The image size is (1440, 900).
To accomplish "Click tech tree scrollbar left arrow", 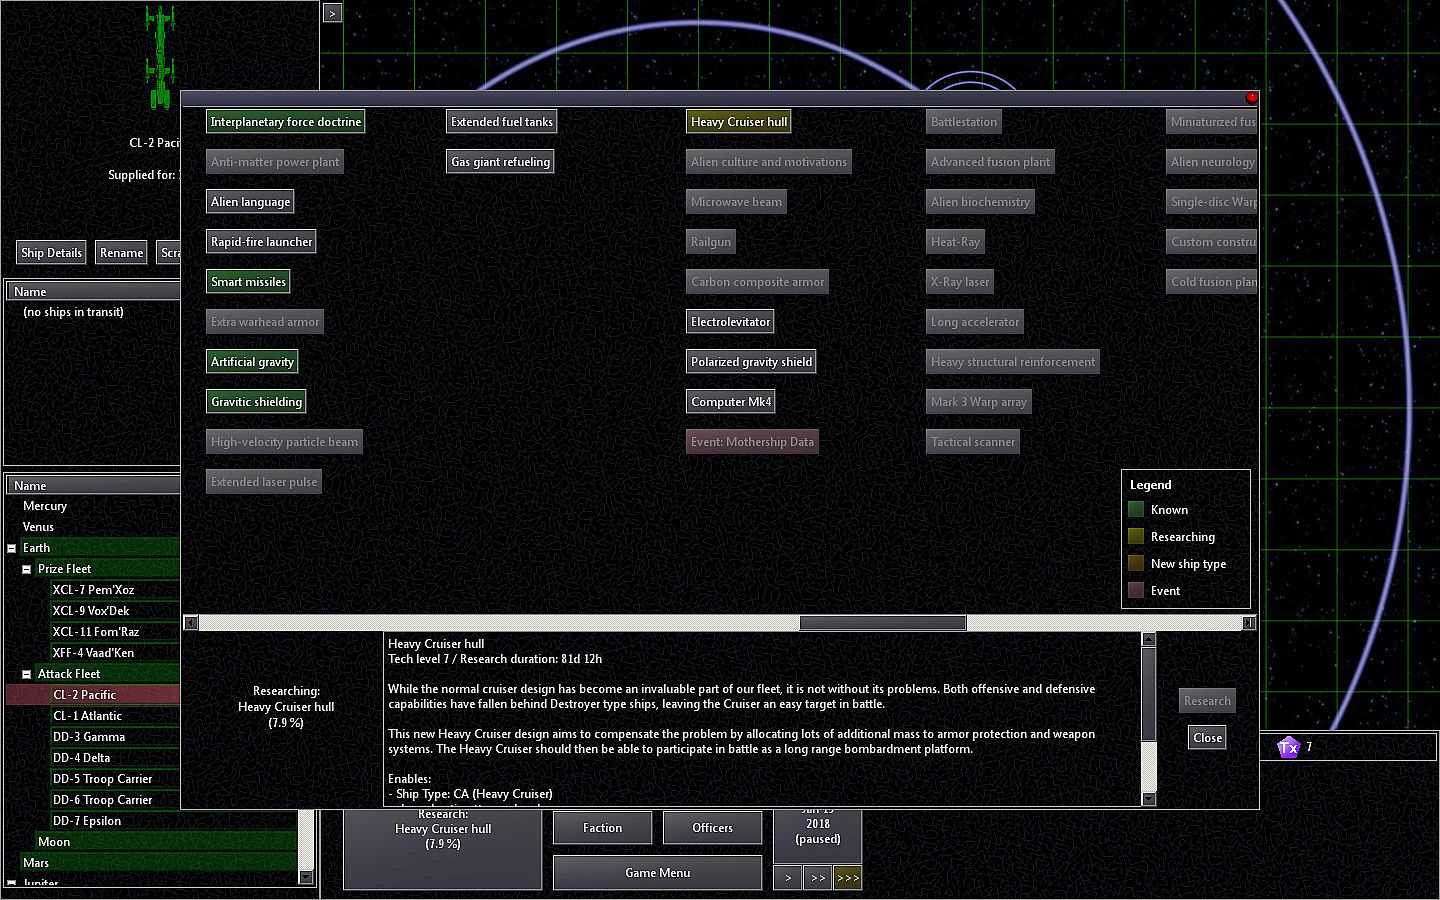I will 191,623.
